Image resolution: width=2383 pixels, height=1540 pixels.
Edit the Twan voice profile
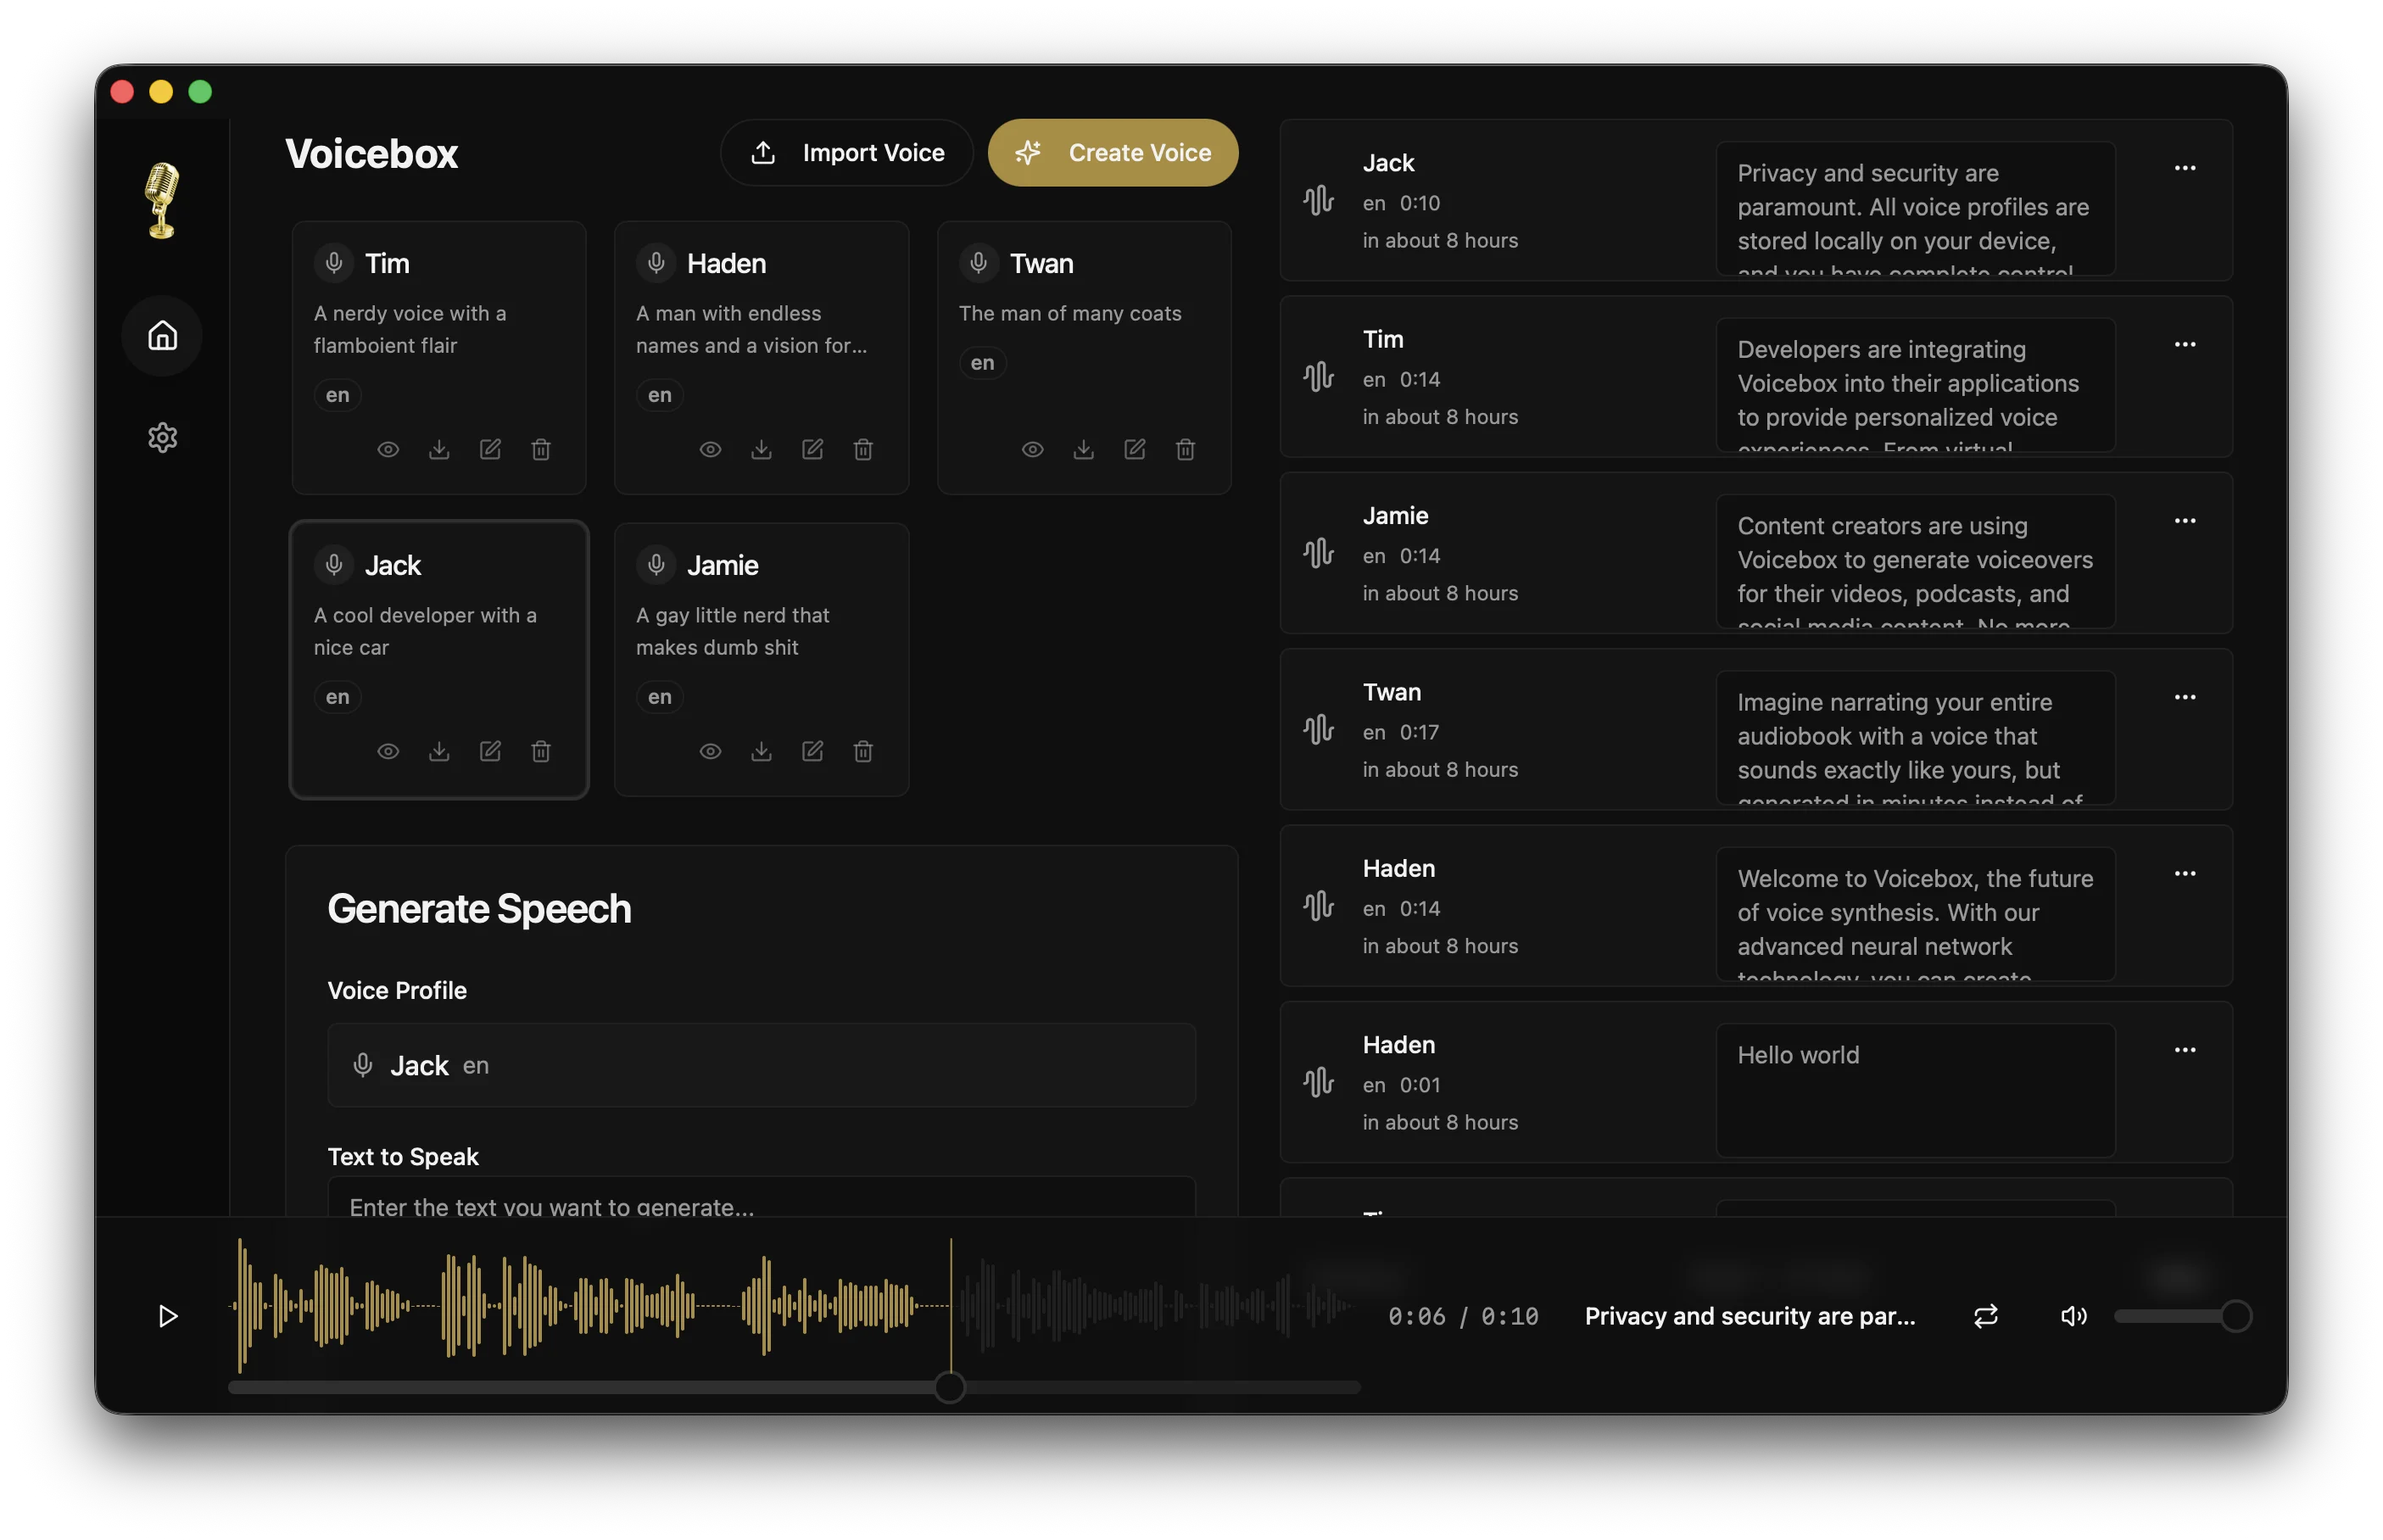point(1134,449)
